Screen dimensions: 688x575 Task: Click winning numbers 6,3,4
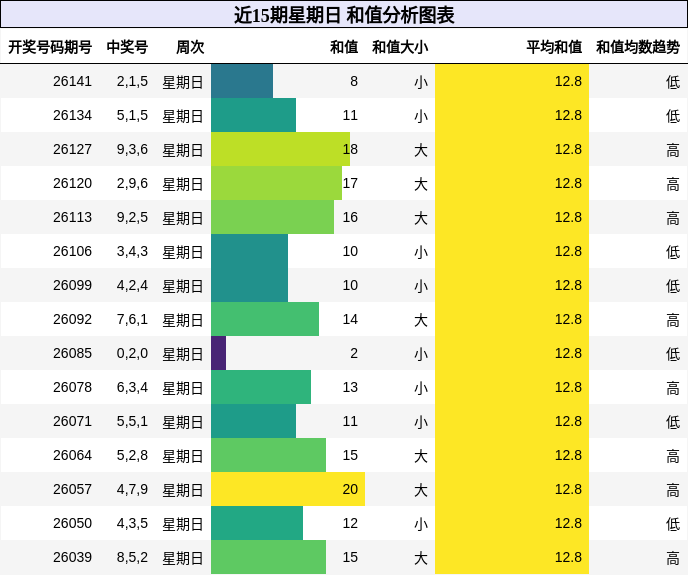coord(132,387)
